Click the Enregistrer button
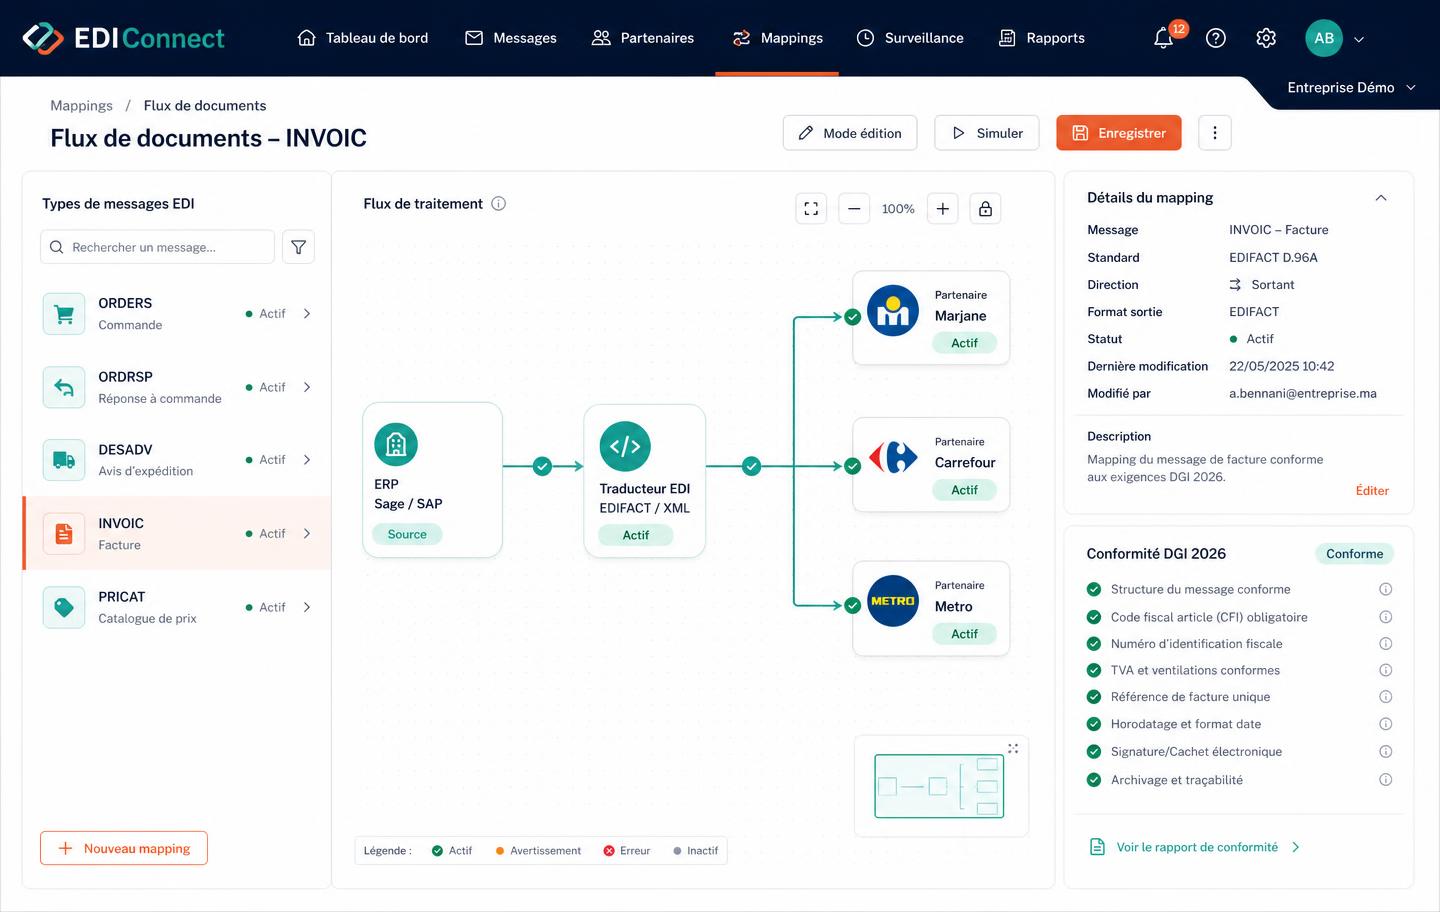This screenshot has height=912, width=1440. [x=1119, y=133]
